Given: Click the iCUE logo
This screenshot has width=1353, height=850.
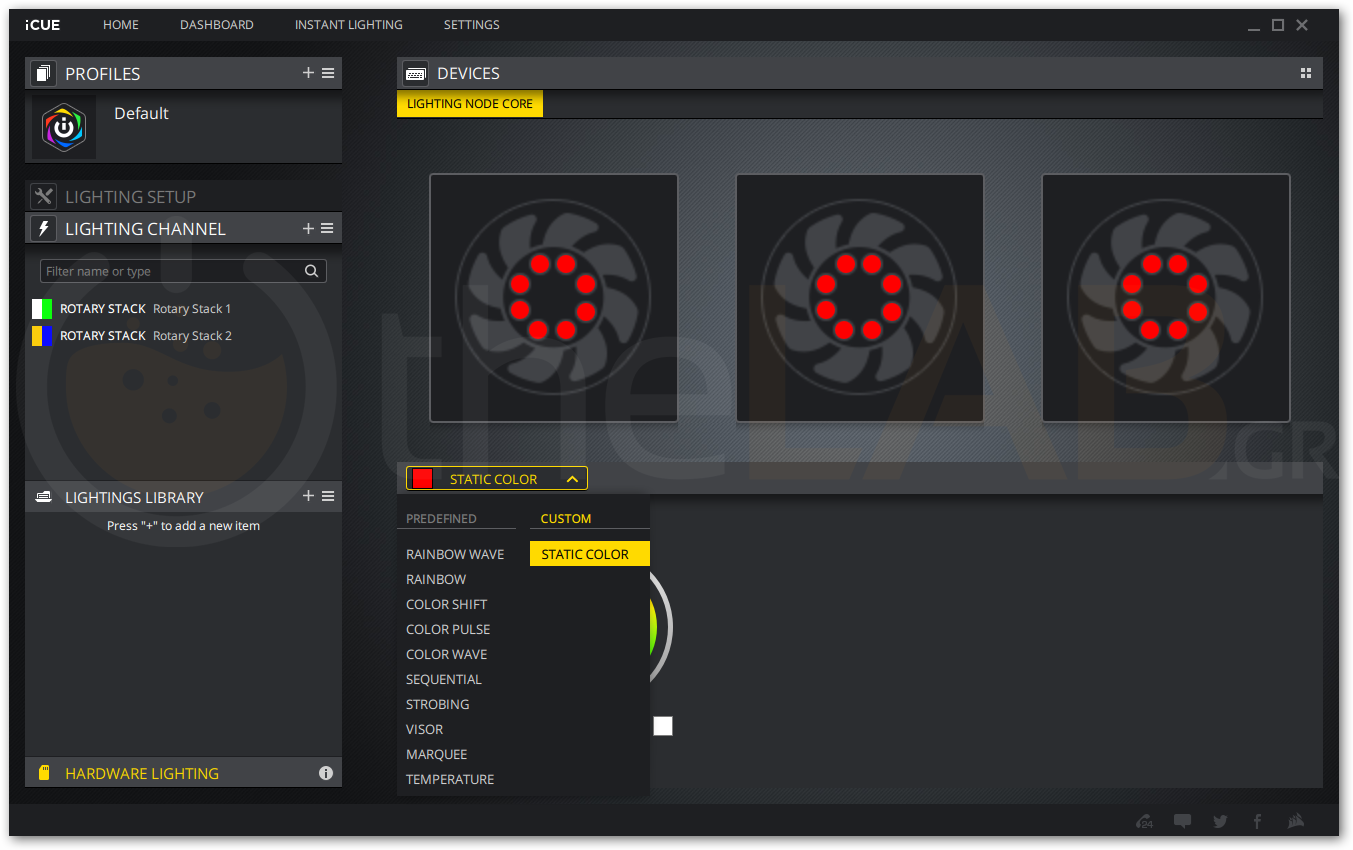Looking at the screenshot, I should [x=43, y=25].
